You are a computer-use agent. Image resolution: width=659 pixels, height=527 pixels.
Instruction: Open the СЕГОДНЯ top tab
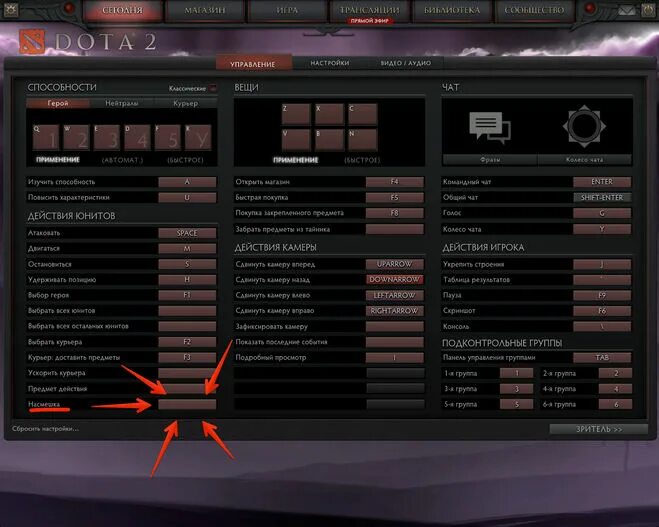[x=122, y=10]
